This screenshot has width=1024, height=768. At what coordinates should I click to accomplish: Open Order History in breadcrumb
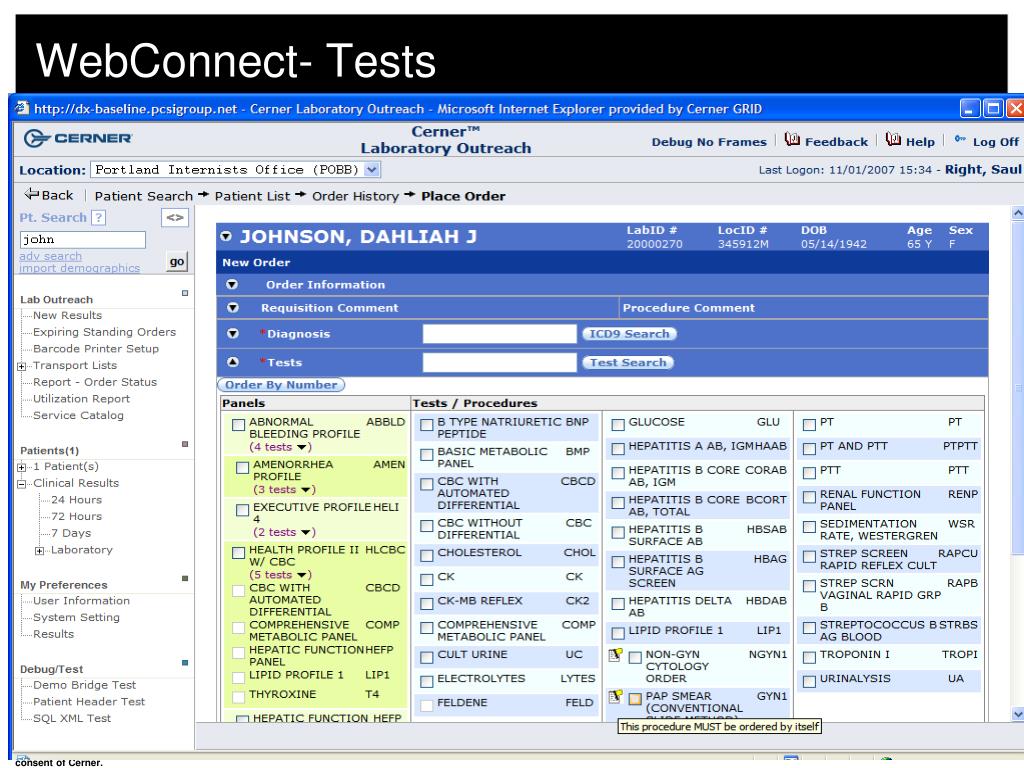355,196
